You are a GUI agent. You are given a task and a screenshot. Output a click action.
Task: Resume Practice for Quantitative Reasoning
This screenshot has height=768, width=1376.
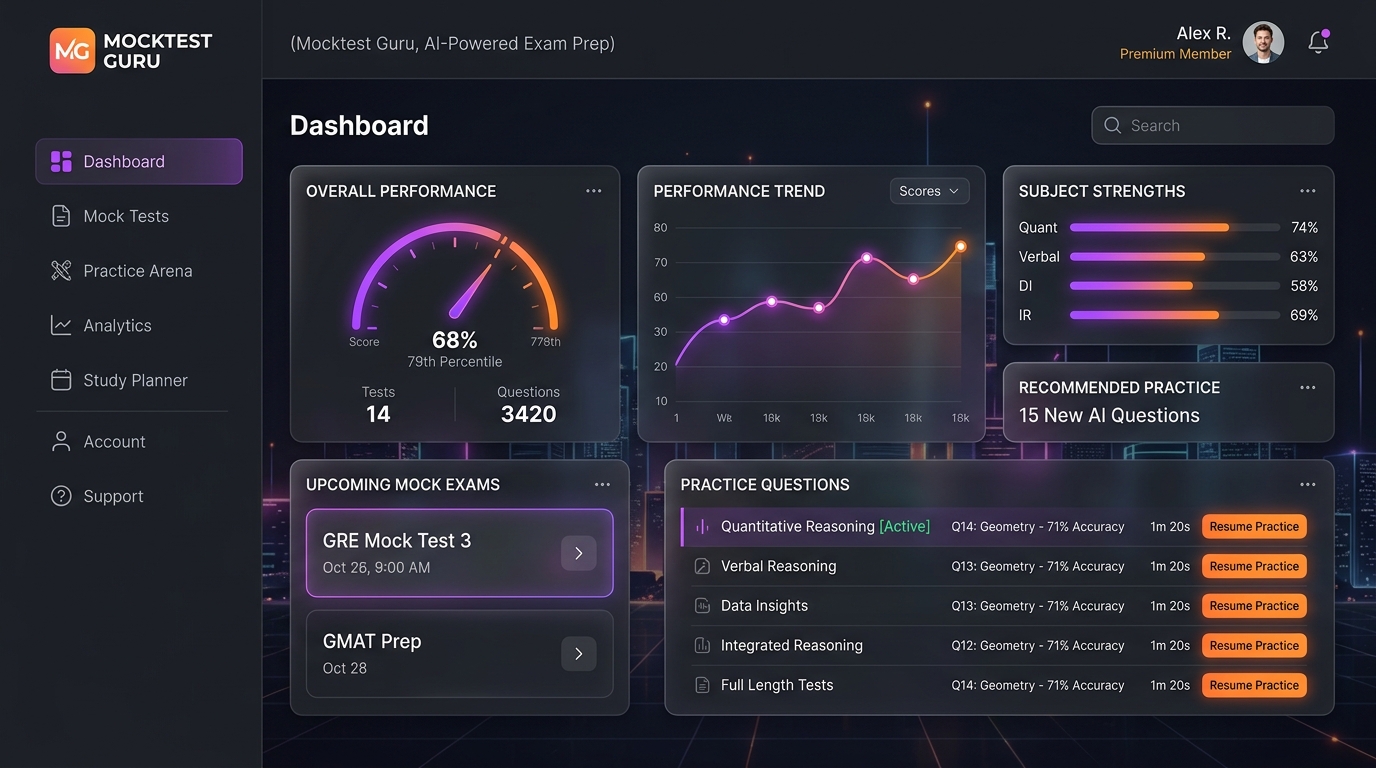click(x=1254, y=527)
